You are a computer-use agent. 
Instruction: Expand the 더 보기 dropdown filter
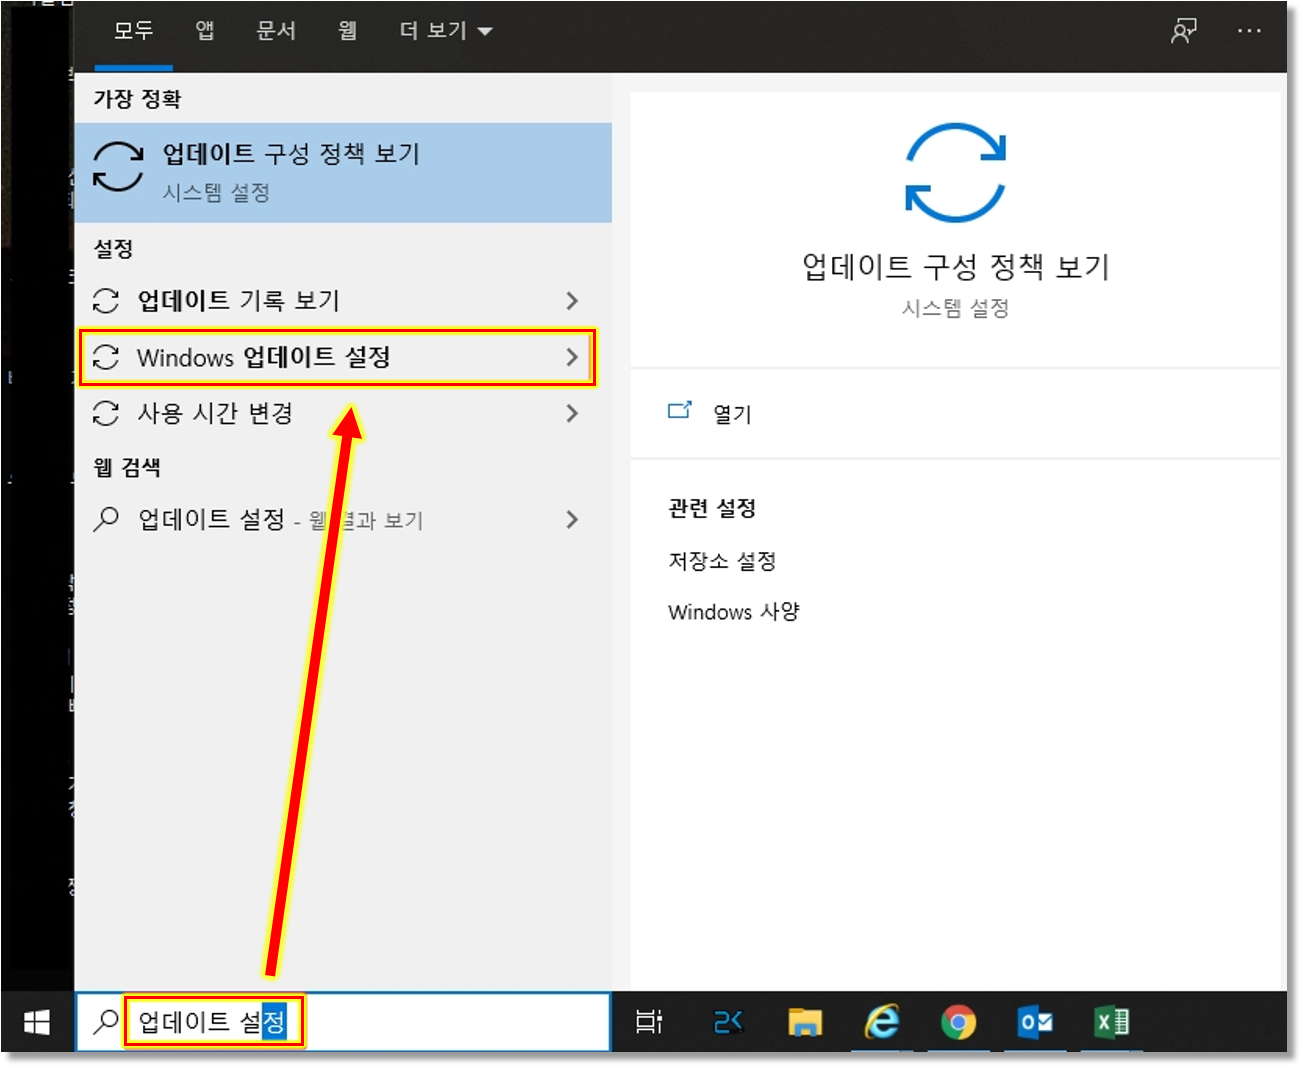pyautogui.click(x=446, y=31)
